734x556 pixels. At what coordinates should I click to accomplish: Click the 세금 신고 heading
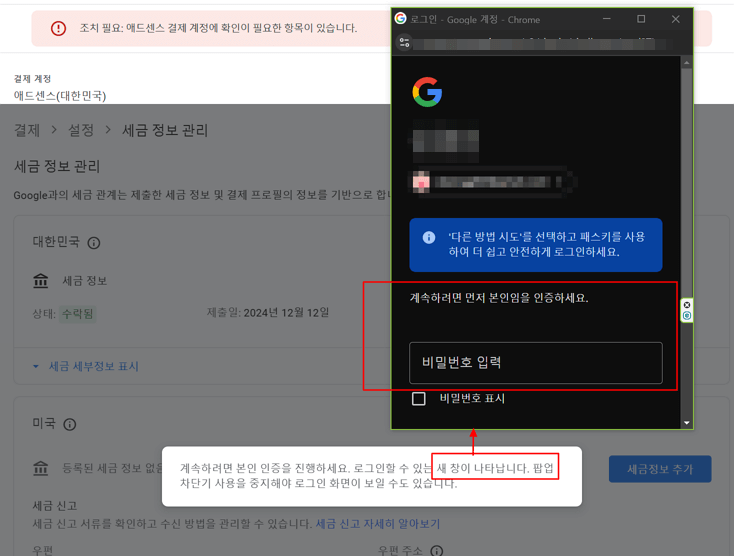(x=55, y=506)
